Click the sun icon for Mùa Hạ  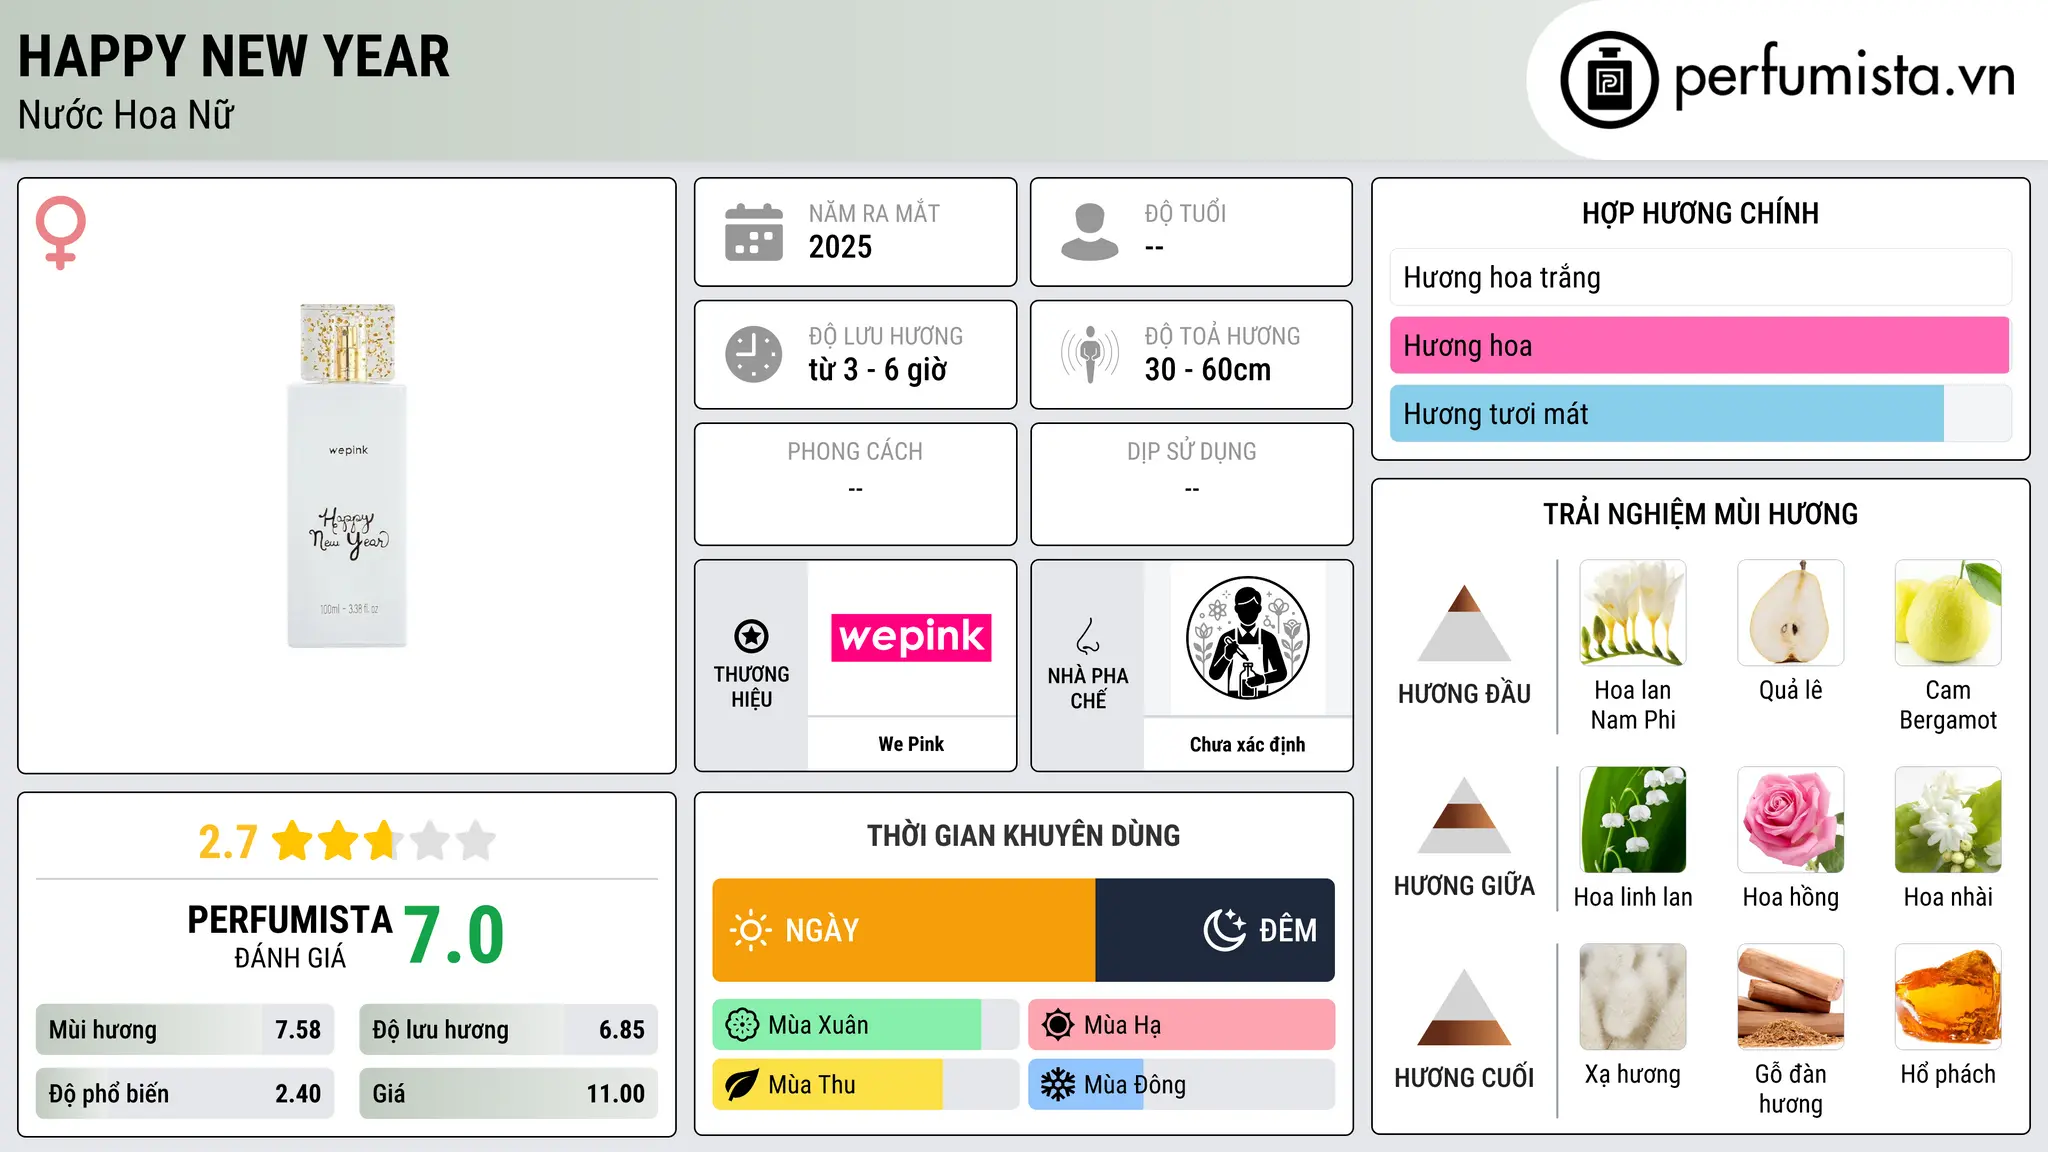(1058, 1025)
